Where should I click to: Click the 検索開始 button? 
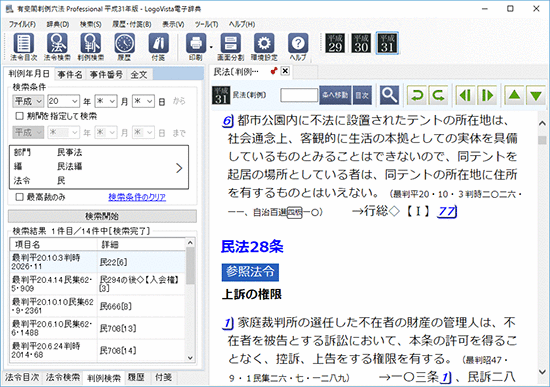click(x=102, y=216)
